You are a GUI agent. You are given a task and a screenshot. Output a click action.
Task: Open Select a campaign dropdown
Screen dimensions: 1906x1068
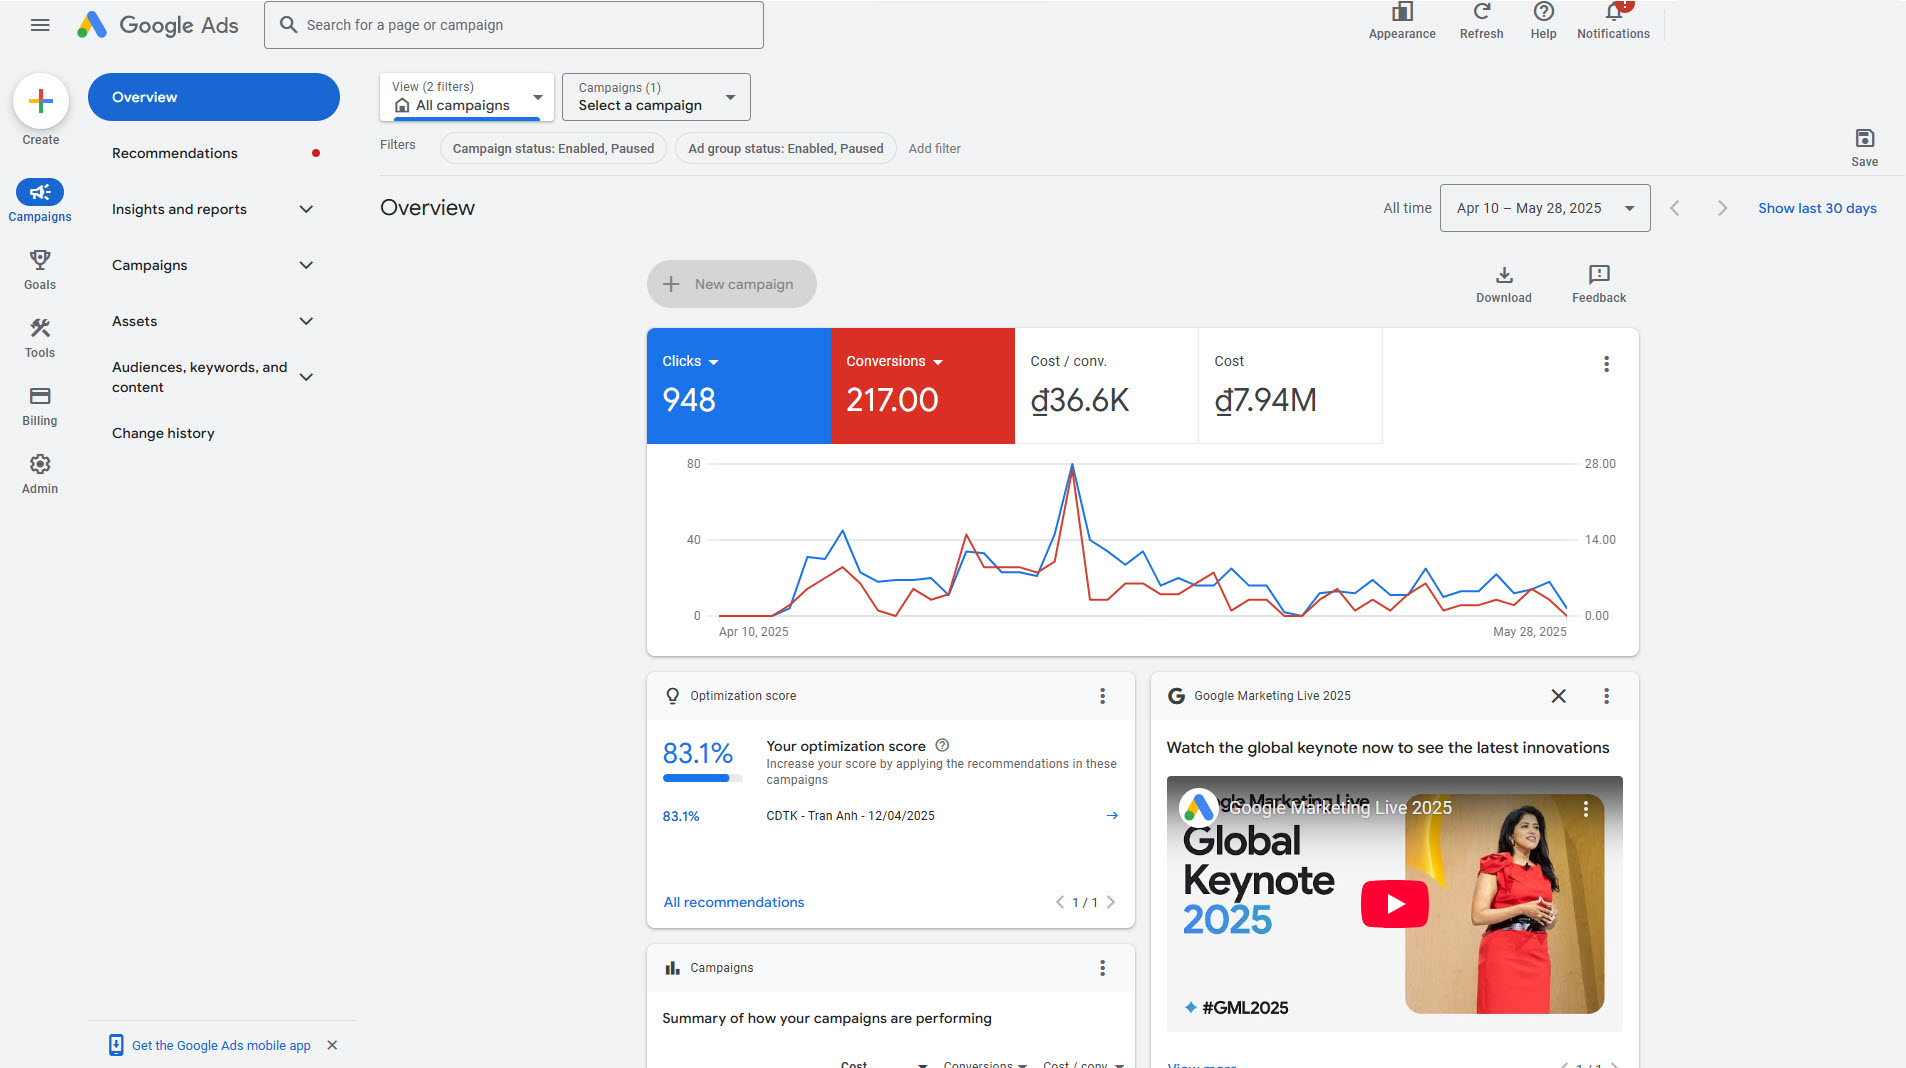click(x=656, y=97)
